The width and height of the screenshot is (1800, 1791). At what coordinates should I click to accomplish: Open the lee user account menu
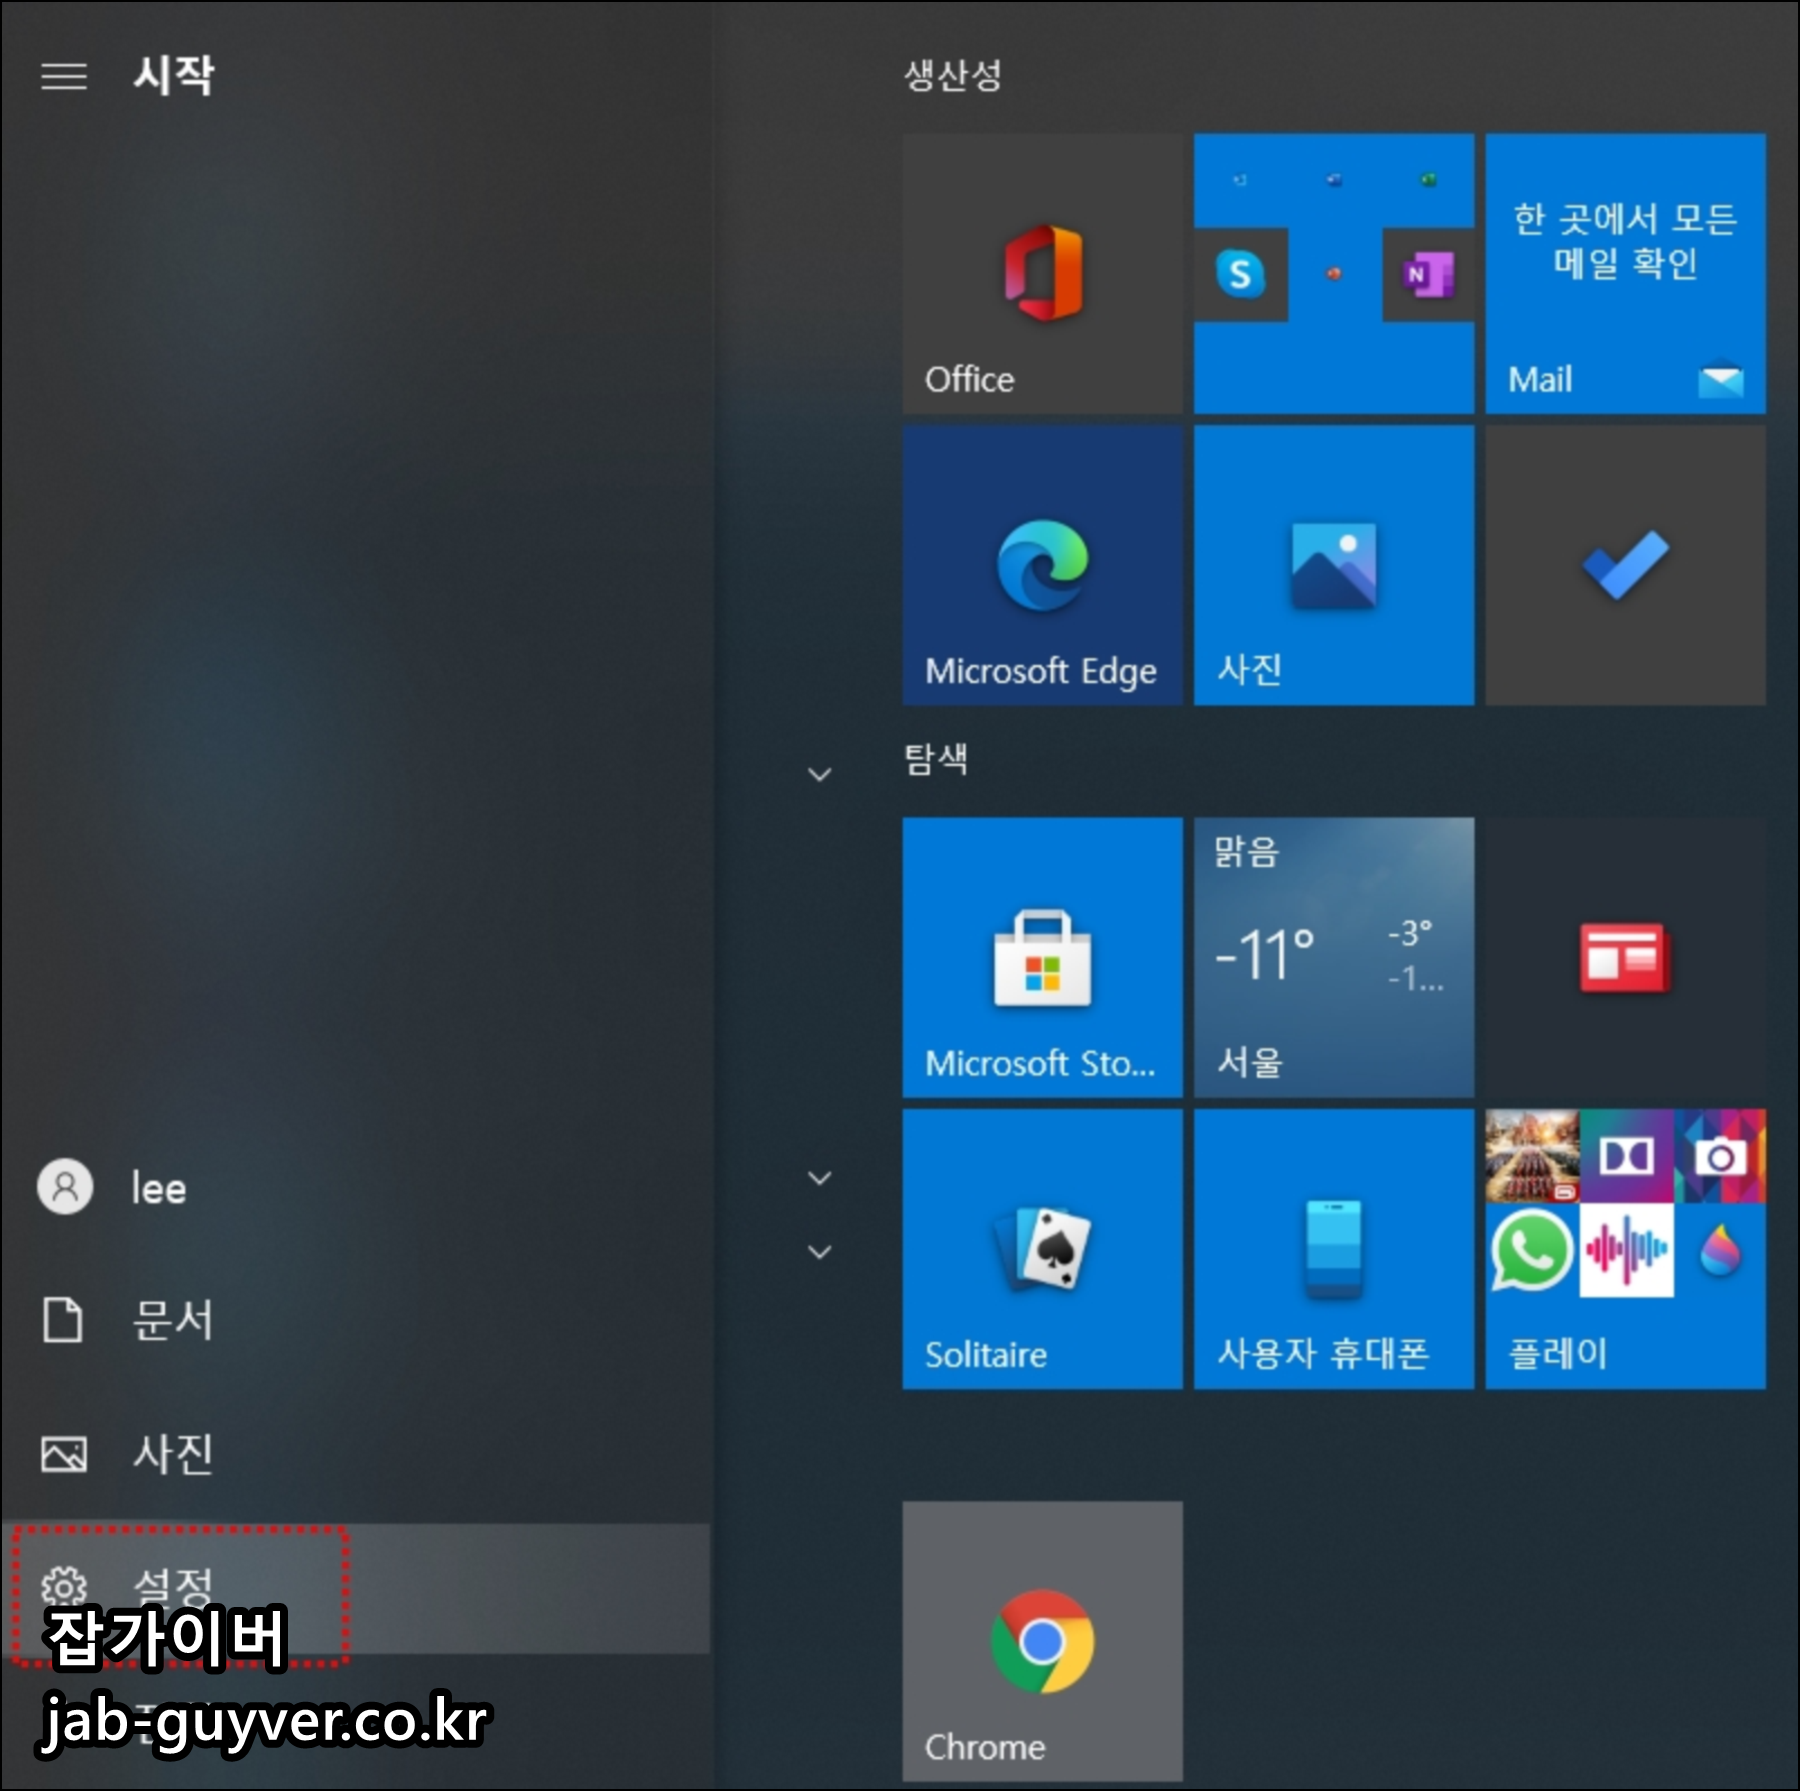[355, 1187]
